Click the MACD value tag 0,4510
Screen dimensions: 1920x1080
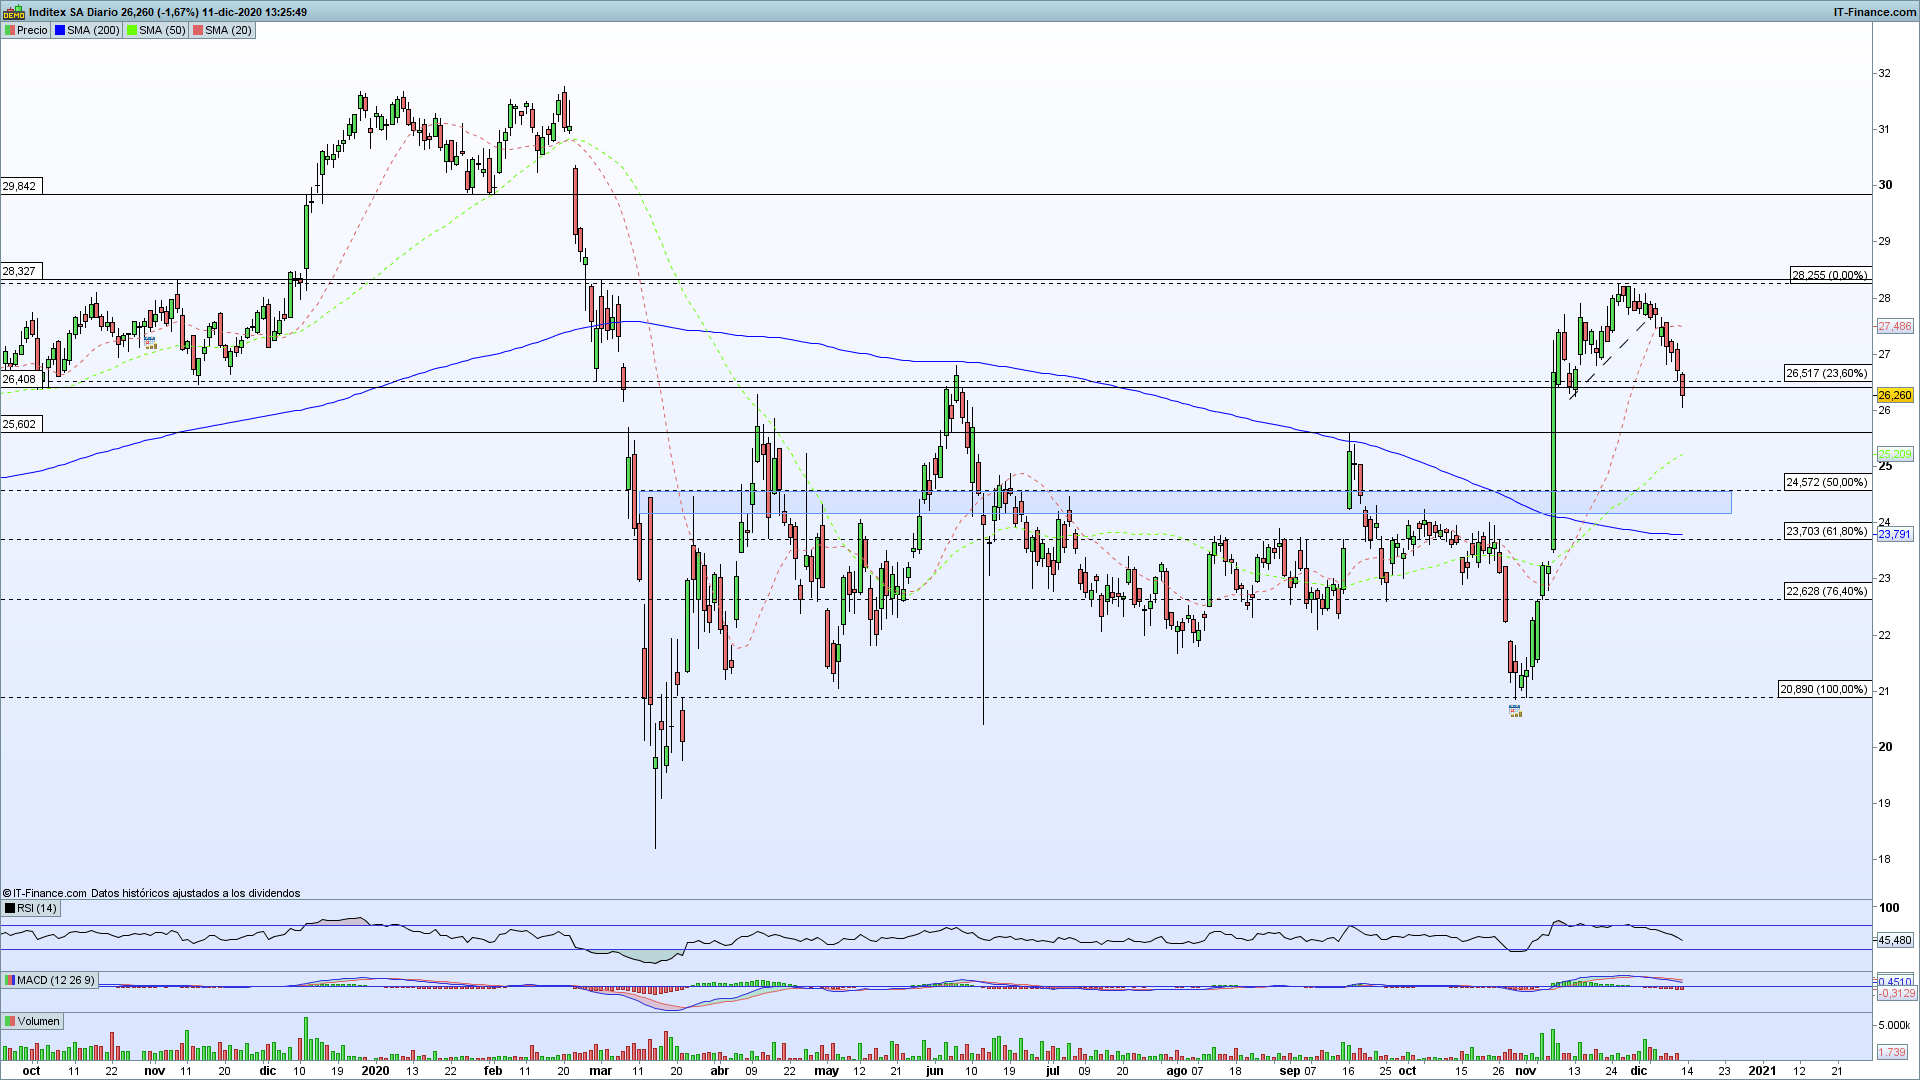[1895, 981]
